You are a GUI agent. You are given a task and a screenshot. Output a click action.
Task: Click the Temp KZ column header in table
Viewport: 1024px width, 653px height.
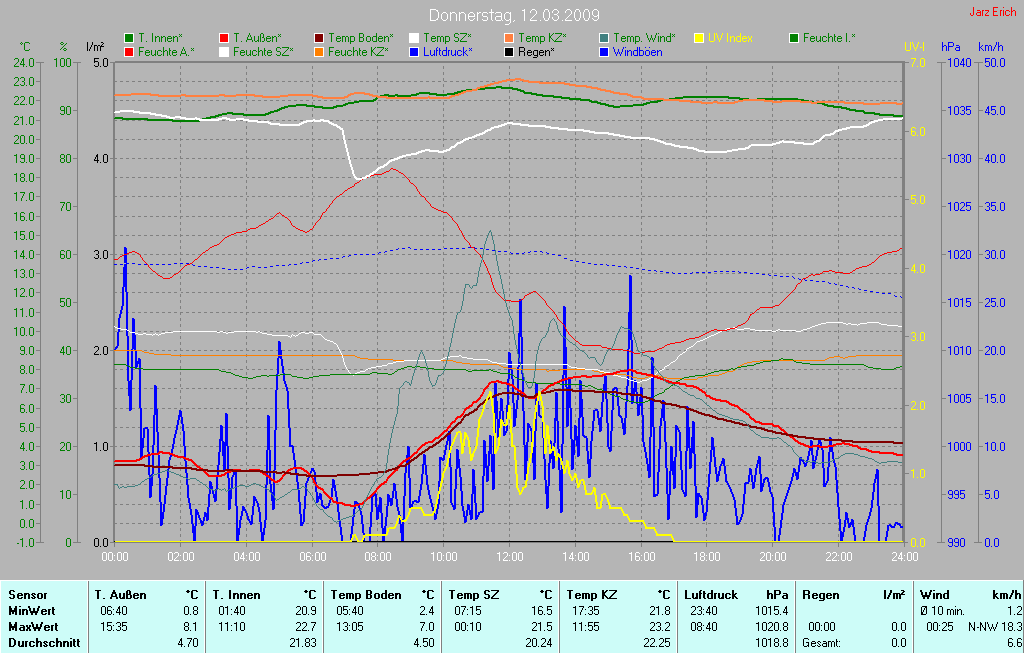[592, 595]
